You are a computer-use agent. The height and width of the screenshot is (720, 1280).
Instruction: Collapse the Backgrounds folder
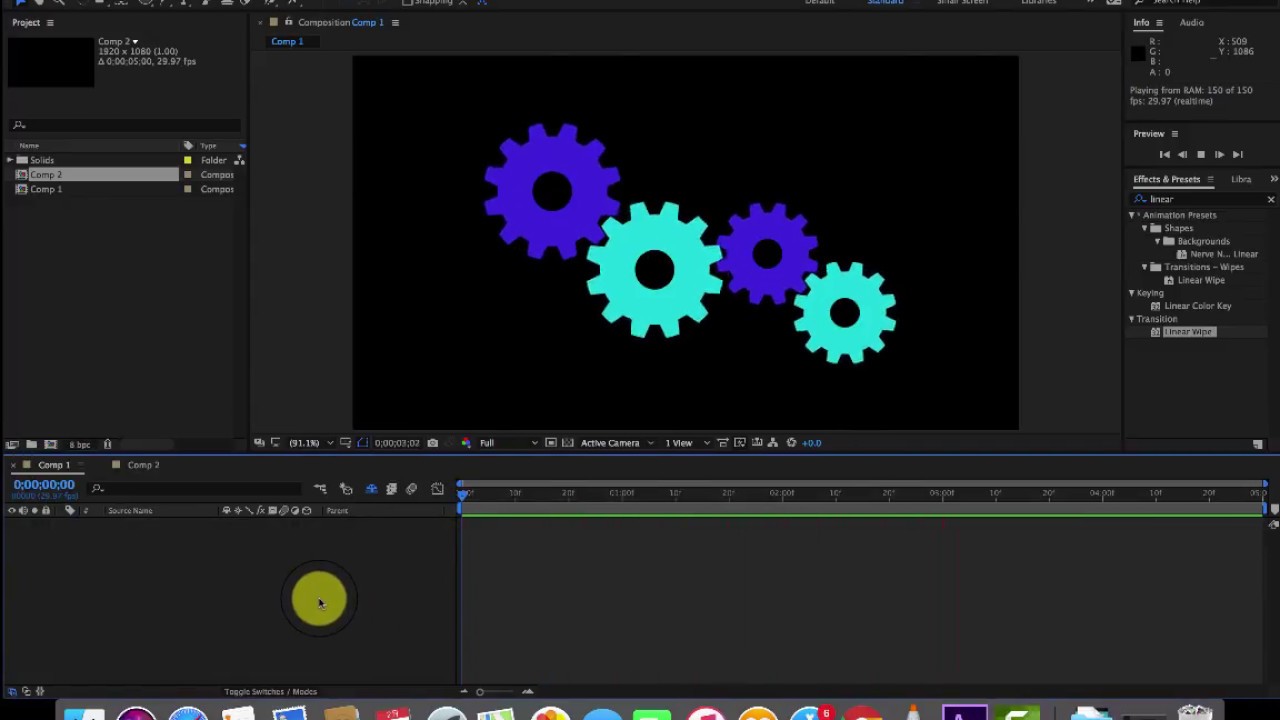(1157, 241)
